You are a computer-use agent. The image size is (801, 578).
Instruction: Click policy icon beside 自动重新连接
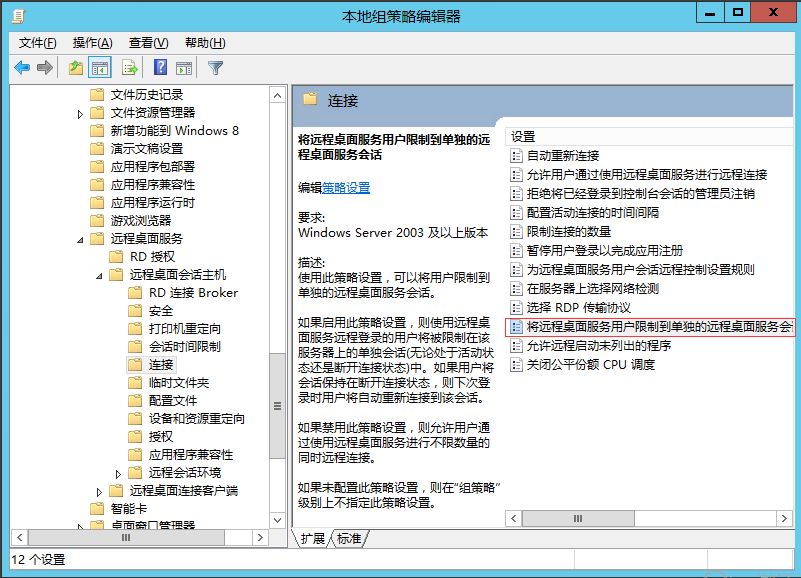516,156
